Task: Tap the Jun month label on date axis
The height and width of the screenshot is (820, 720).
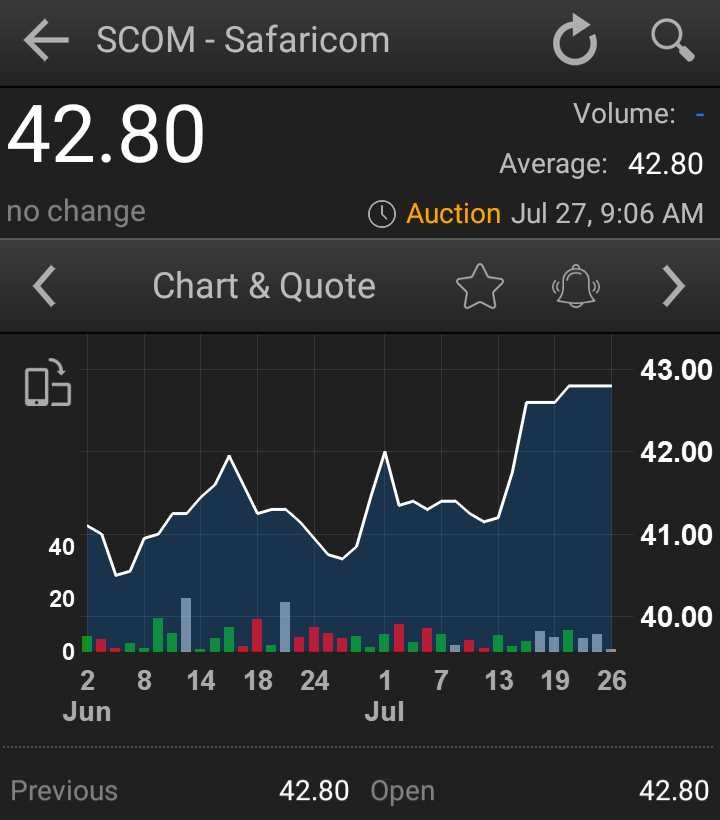Action: point(87,712)
